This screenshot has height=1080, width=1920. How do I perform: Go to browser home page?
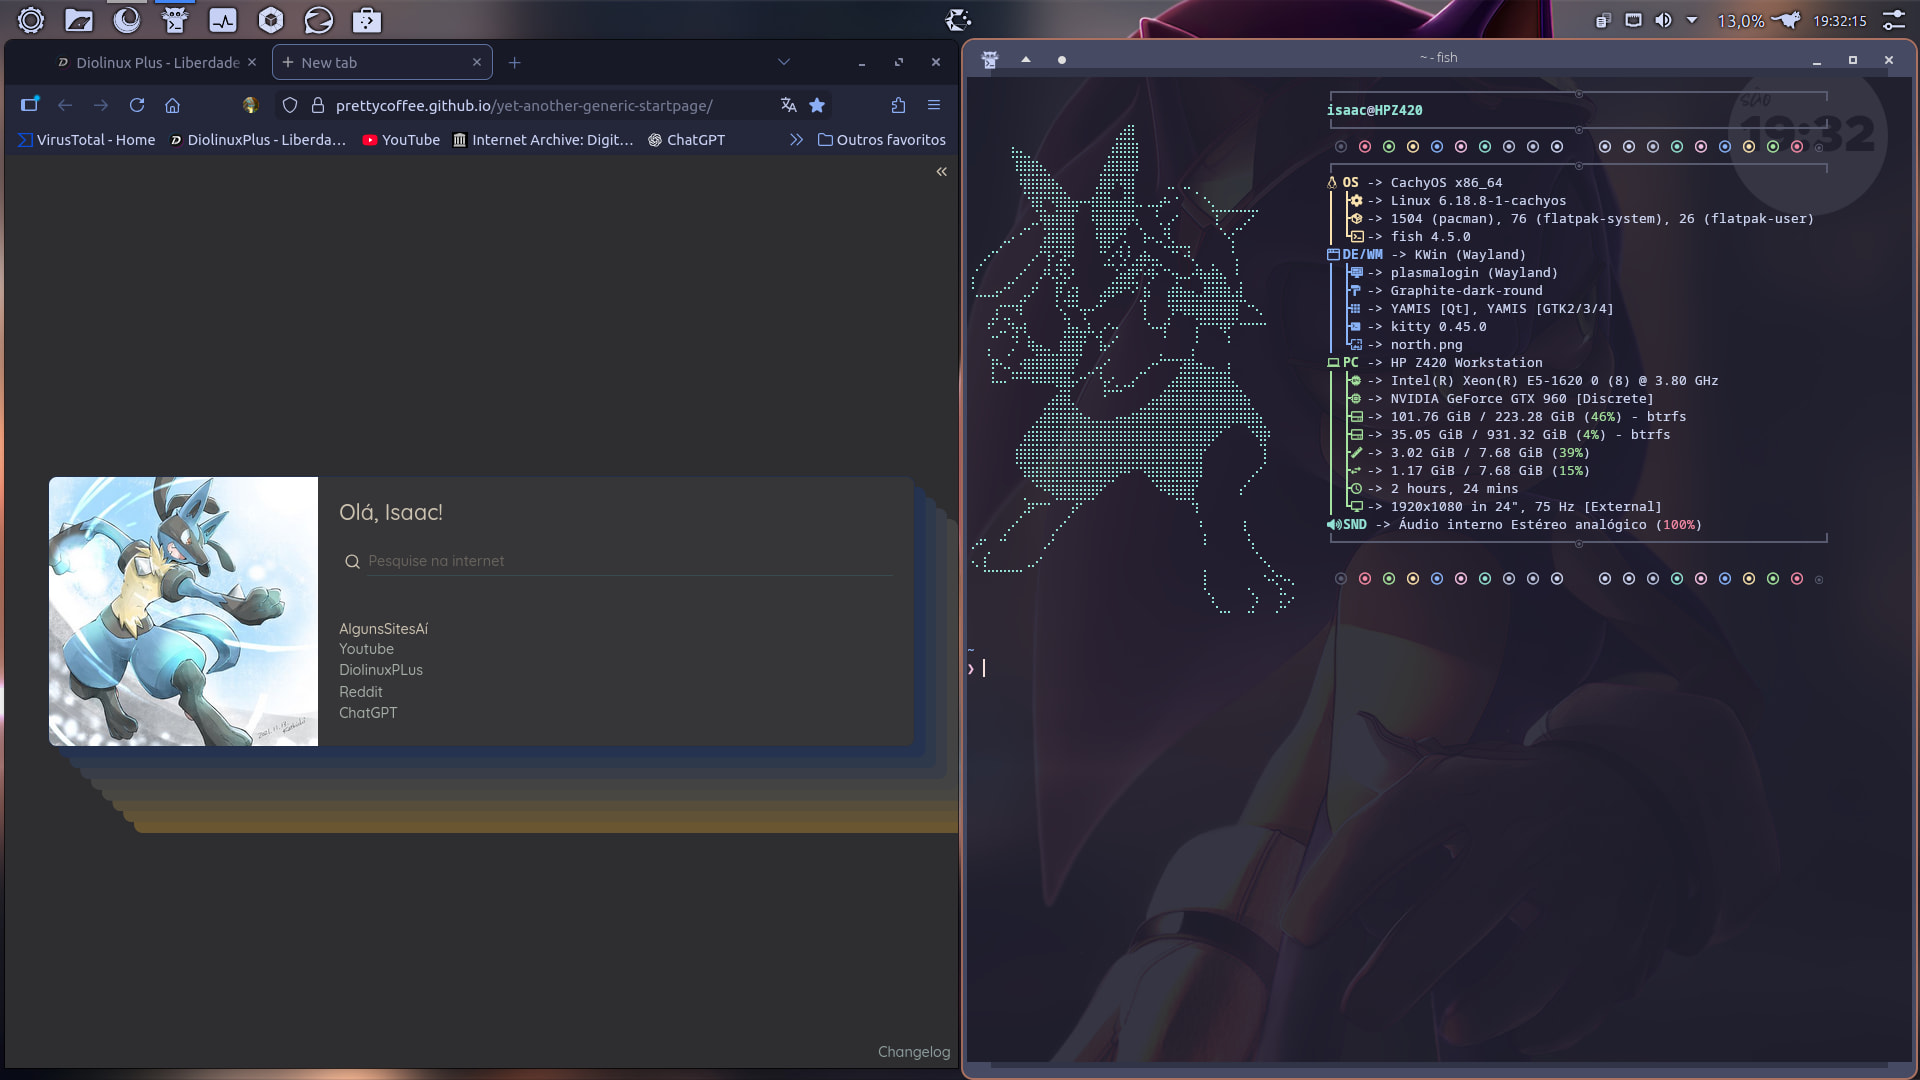[x=172, y=105]
